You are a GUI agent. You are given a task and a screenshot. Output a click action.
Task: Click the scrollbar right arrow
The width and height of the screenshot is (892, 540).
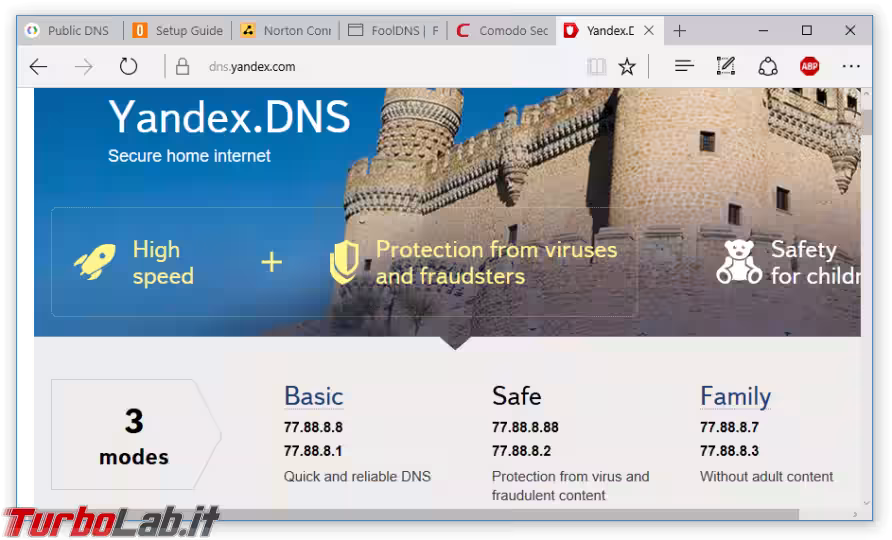(x=855, y=514)
